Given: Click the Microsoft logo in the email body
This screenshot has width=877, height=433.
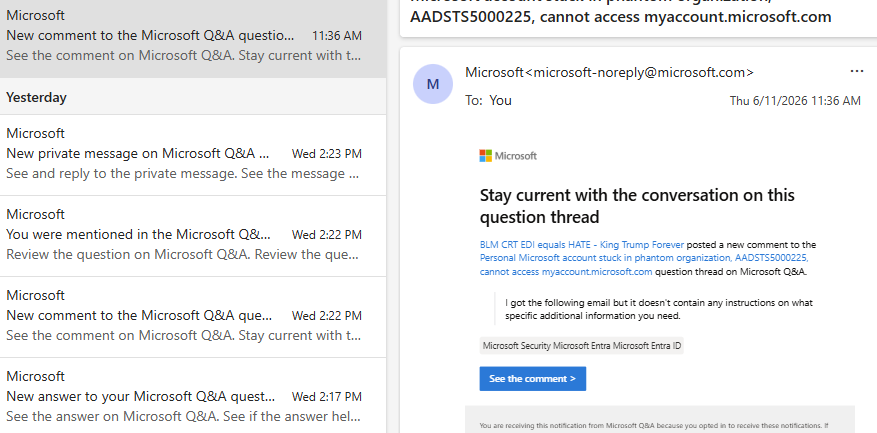Looking at the screenshot, I should click(x=508, y=156).
